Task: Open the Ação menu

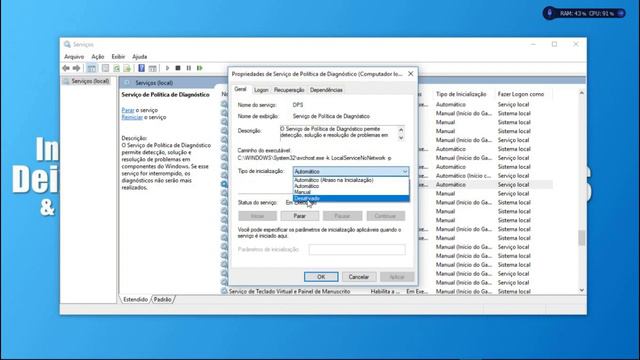Action: [98, 57]
